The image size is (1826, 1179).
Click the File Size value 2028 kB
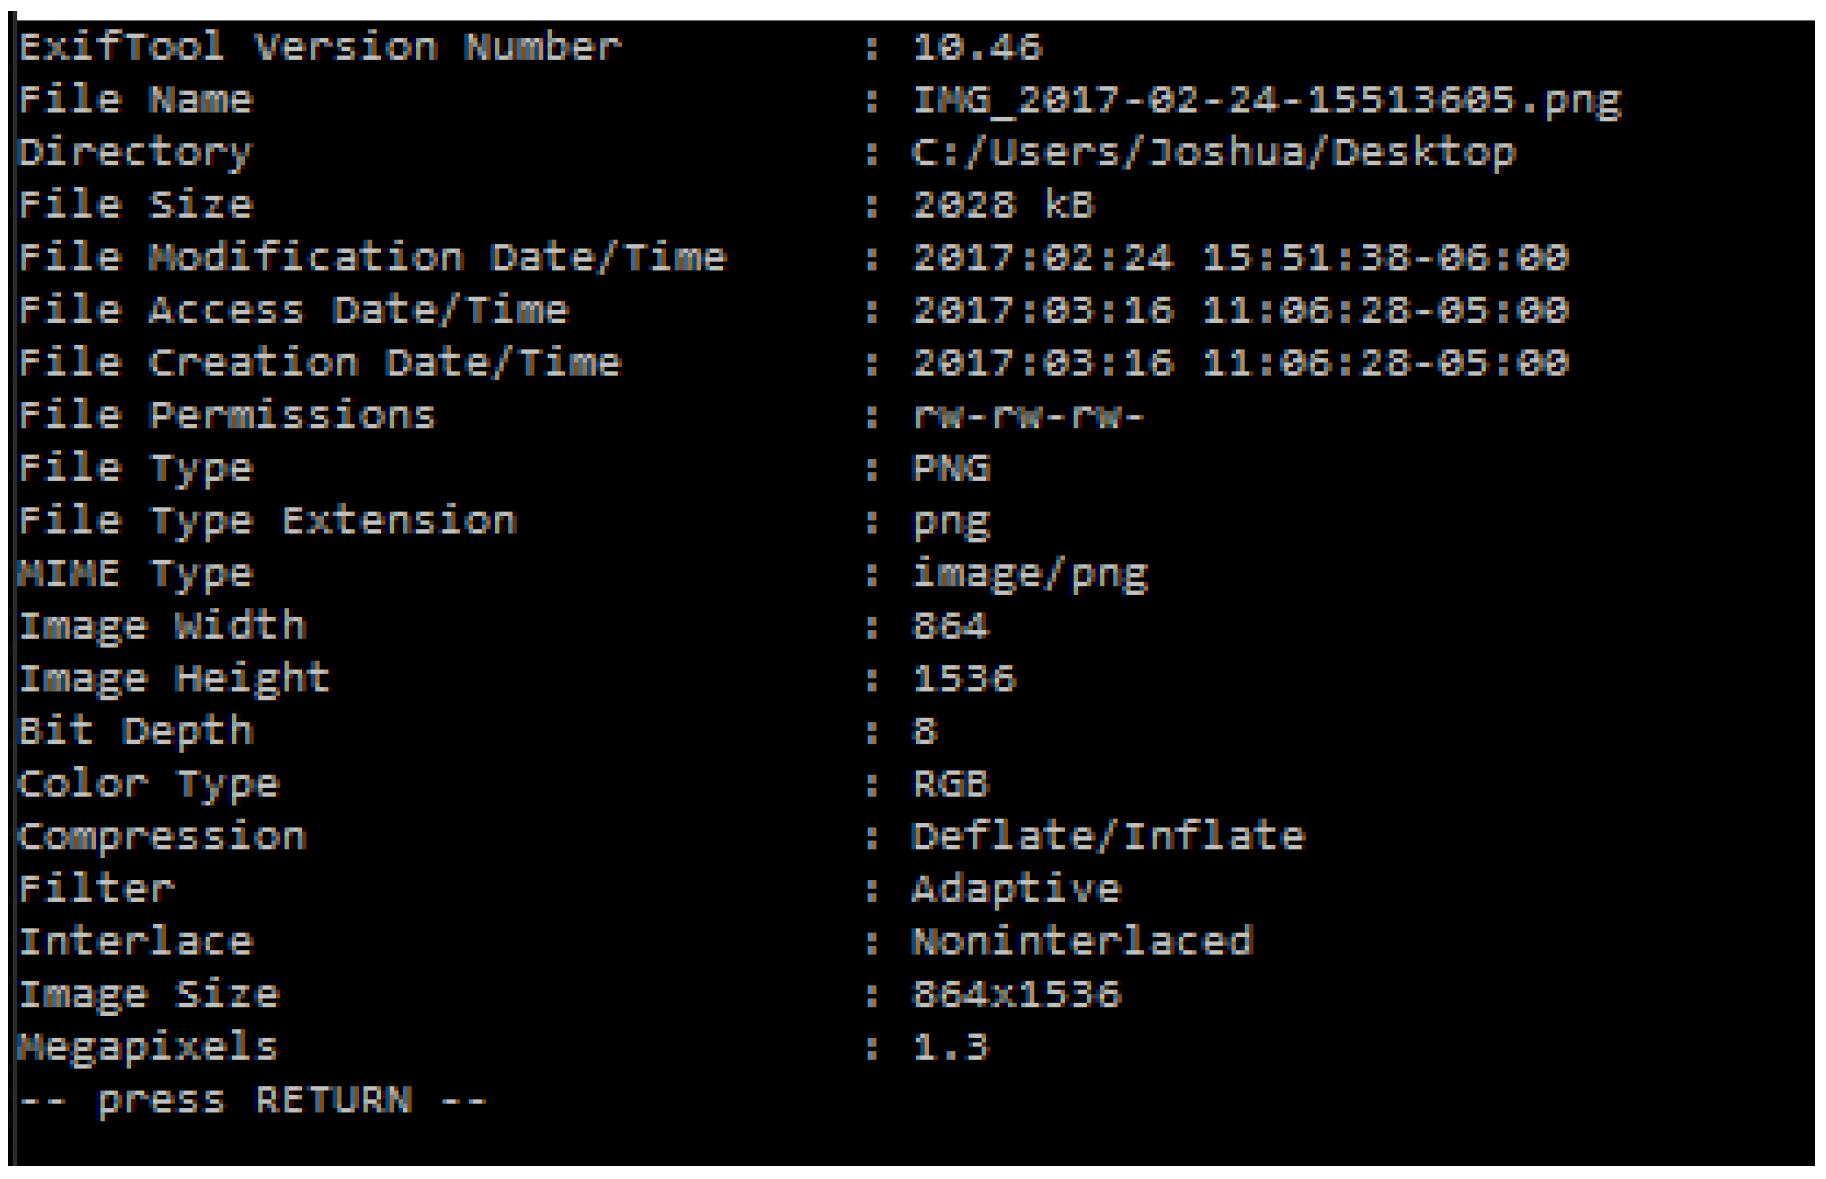[1003, 205]
